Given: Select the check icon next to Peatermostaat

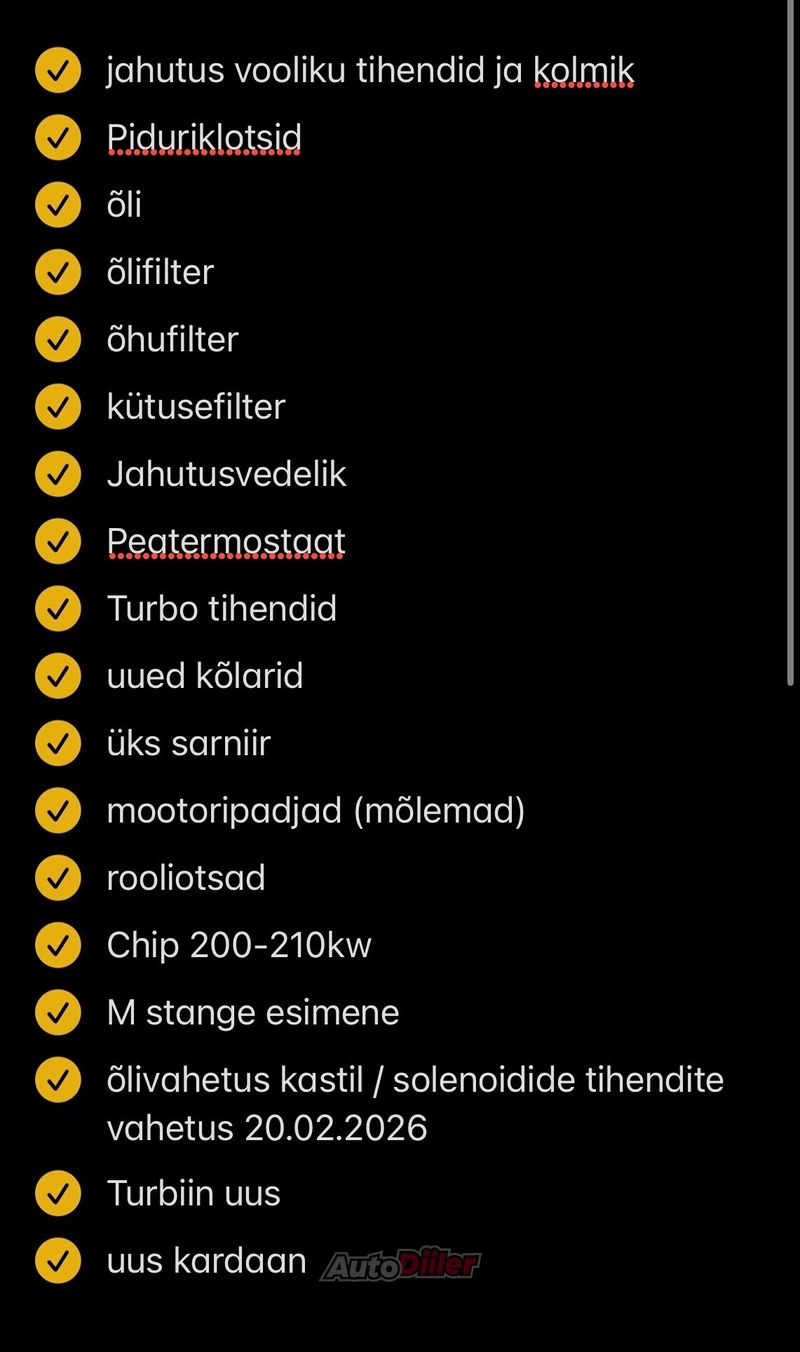Looking at the screenshot, I should pos(57,541).
